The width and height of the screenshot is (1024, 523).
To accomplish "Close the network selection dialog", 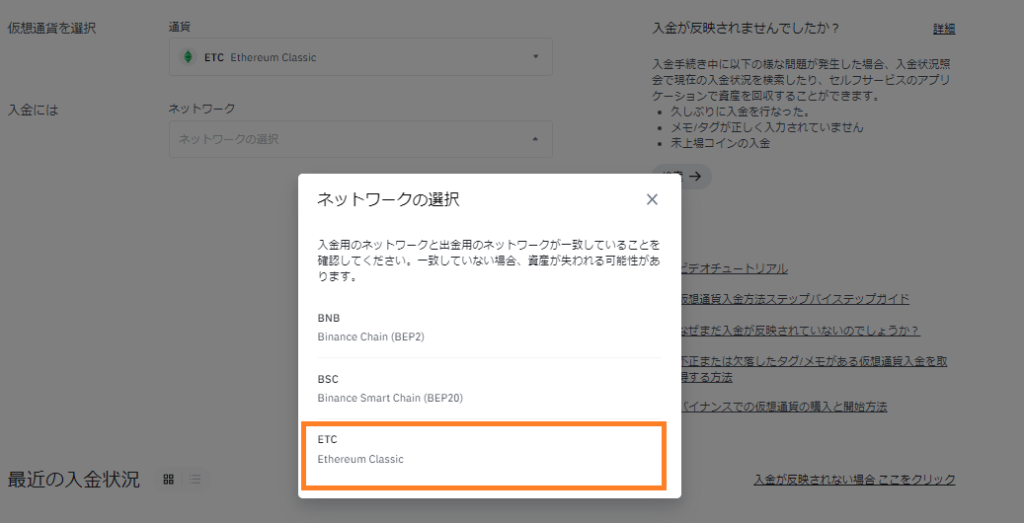I will [652, 200].
